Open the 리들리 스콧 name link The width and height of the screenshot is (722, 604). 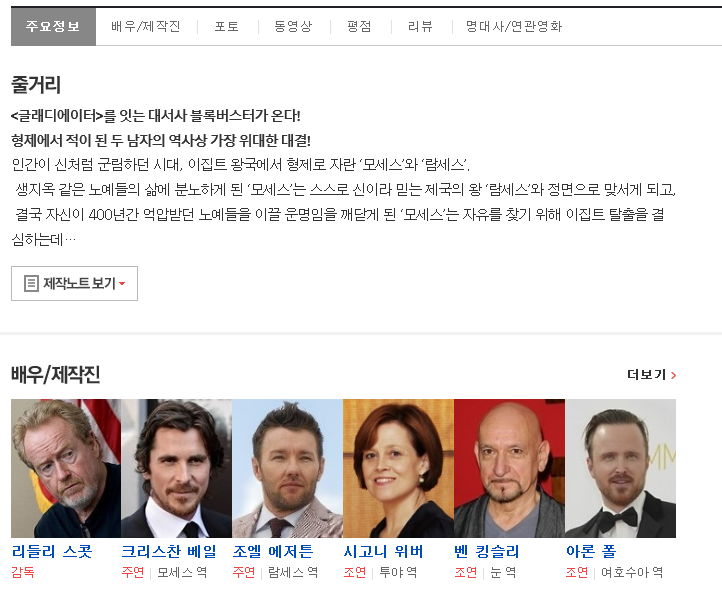(x=52, y=551)
